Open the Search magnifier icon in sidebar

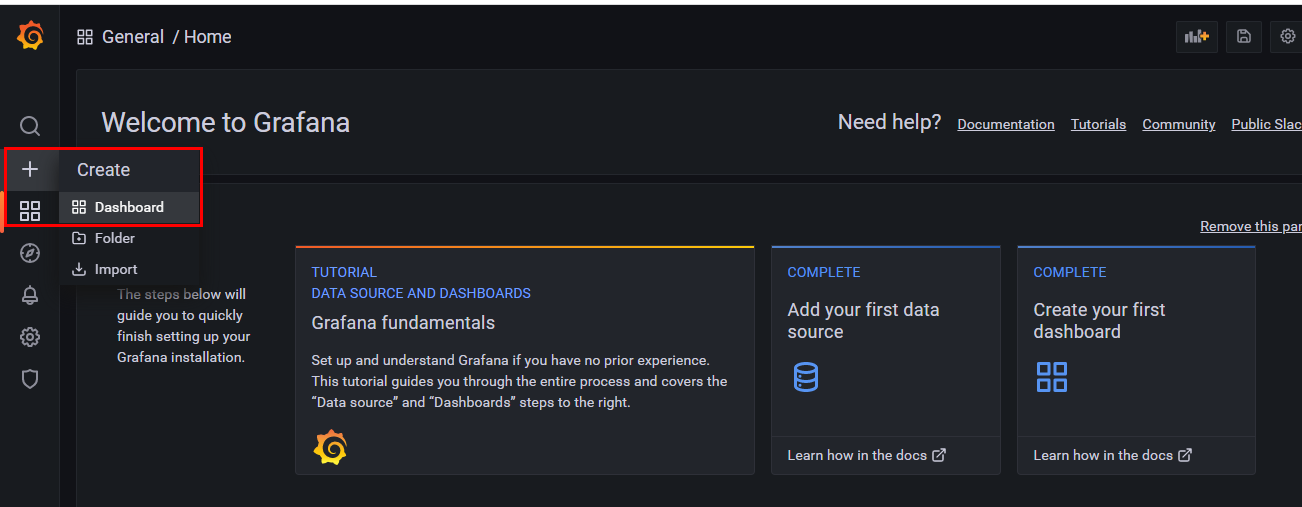pos(30,126)
